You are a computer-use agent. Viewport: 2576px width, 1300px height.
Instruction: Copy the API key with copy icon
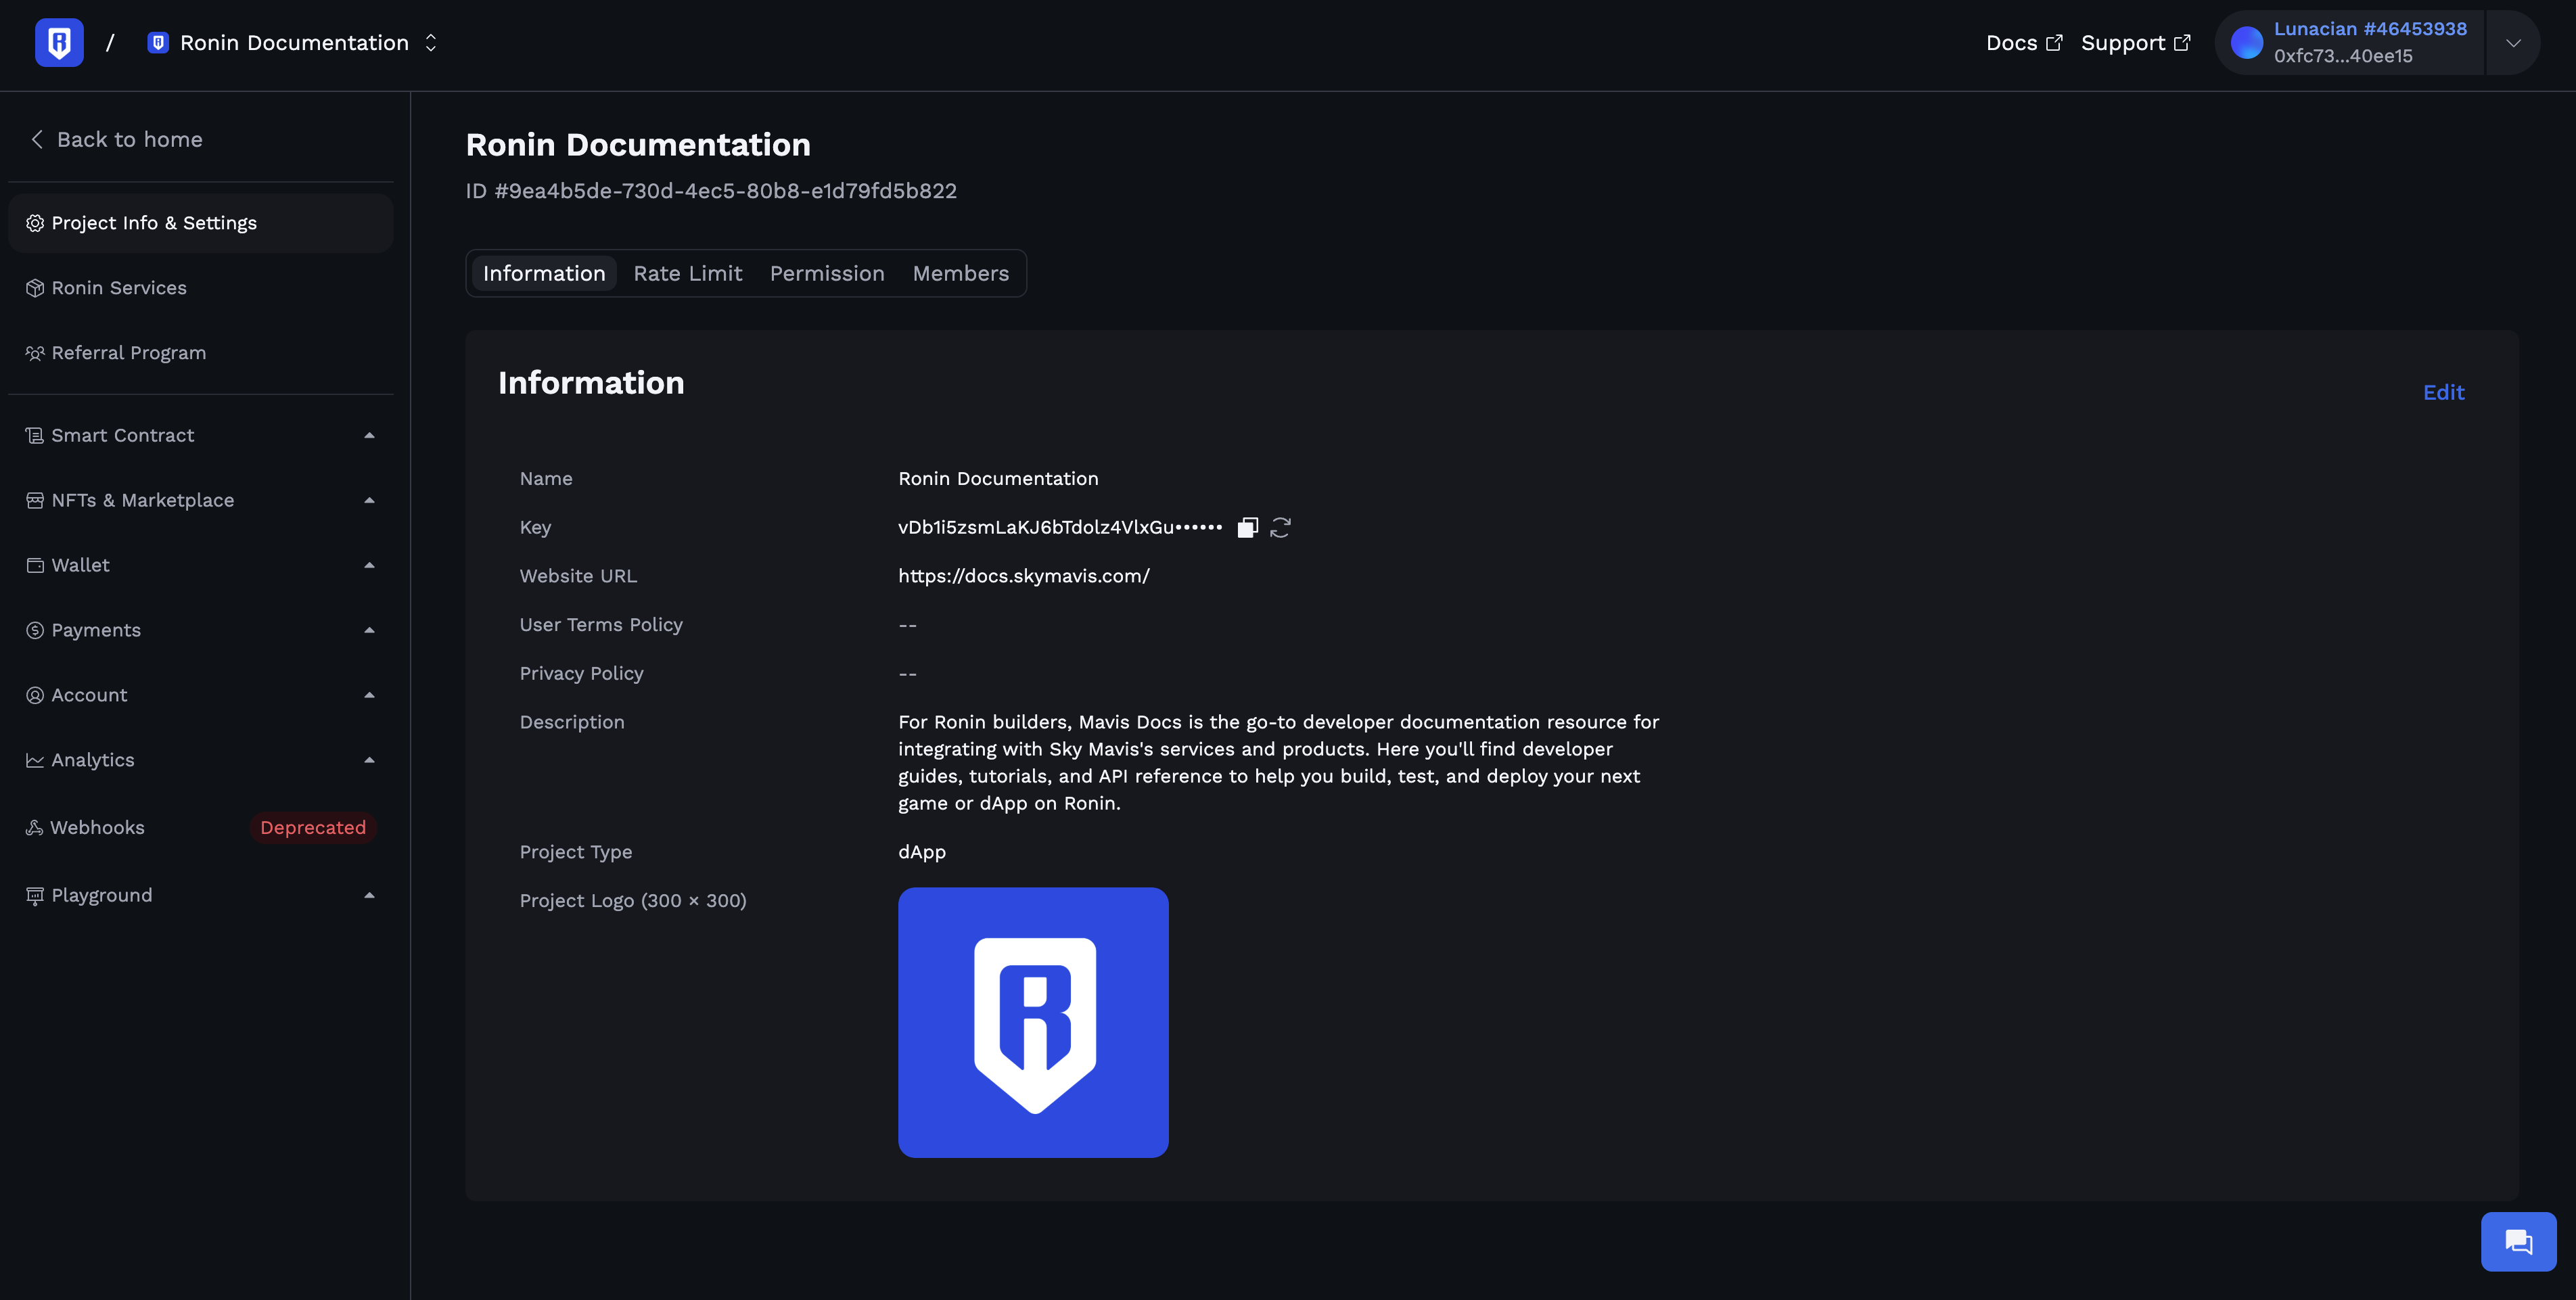[x=1247, y=527]
